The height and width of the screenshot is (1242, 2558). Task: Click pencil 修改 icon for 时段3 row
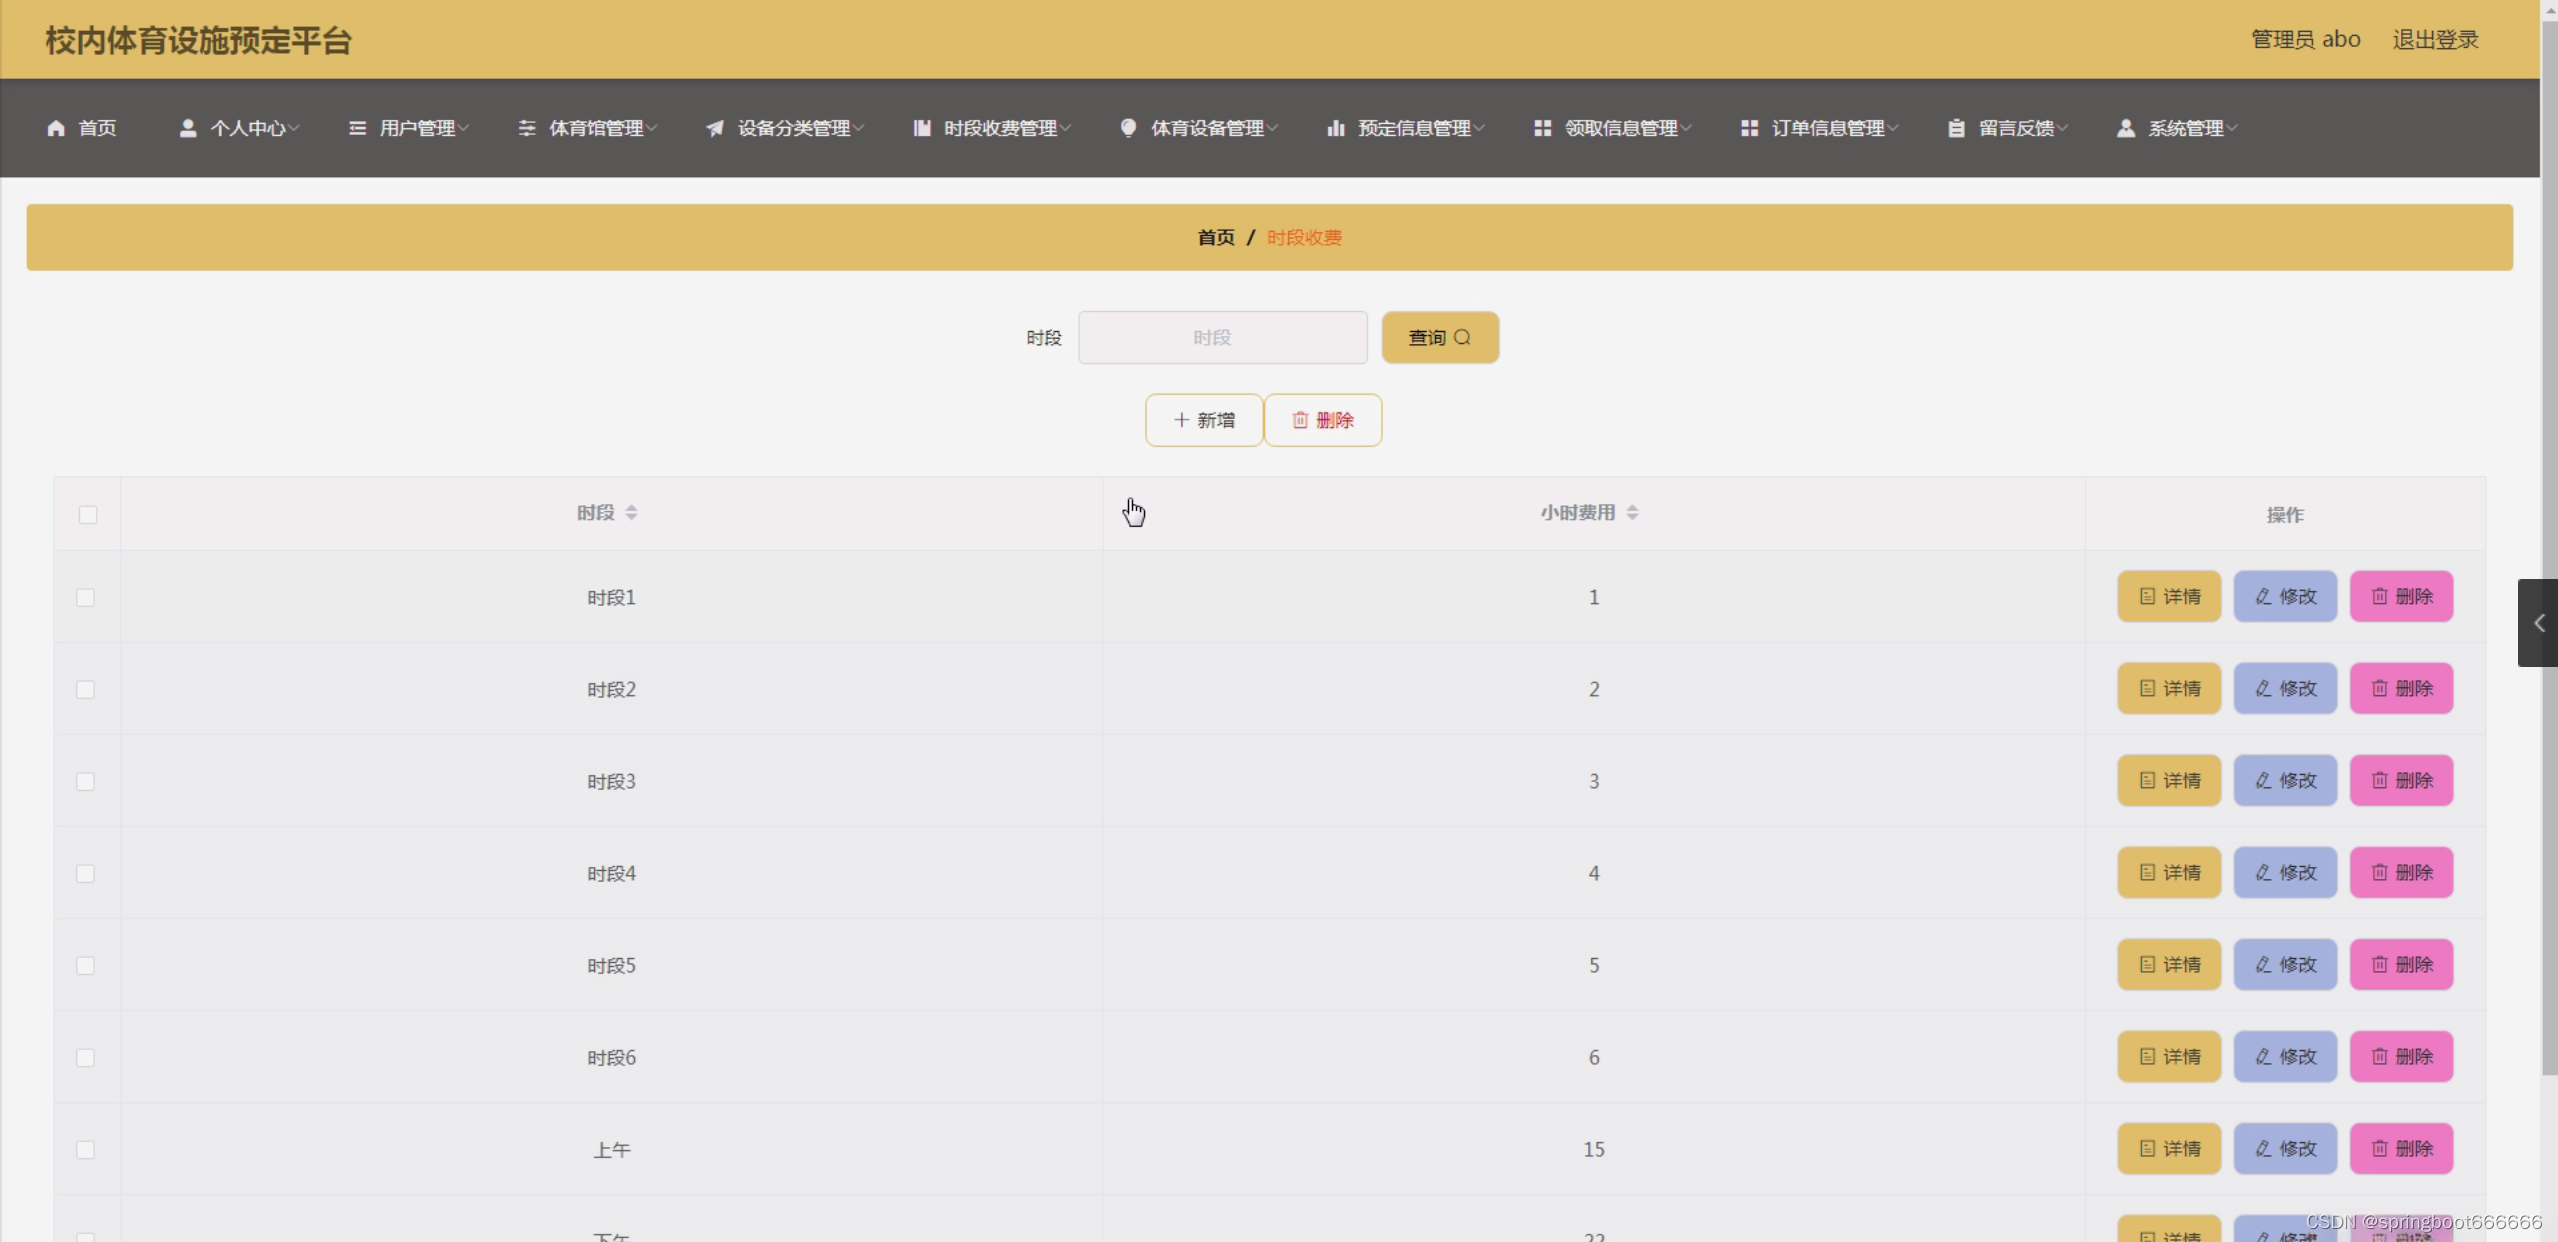point(2264,780)
